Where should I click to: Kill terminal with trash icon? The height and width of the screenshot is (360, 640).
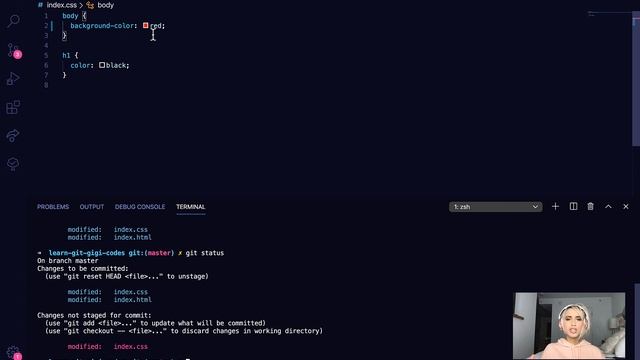591,207
